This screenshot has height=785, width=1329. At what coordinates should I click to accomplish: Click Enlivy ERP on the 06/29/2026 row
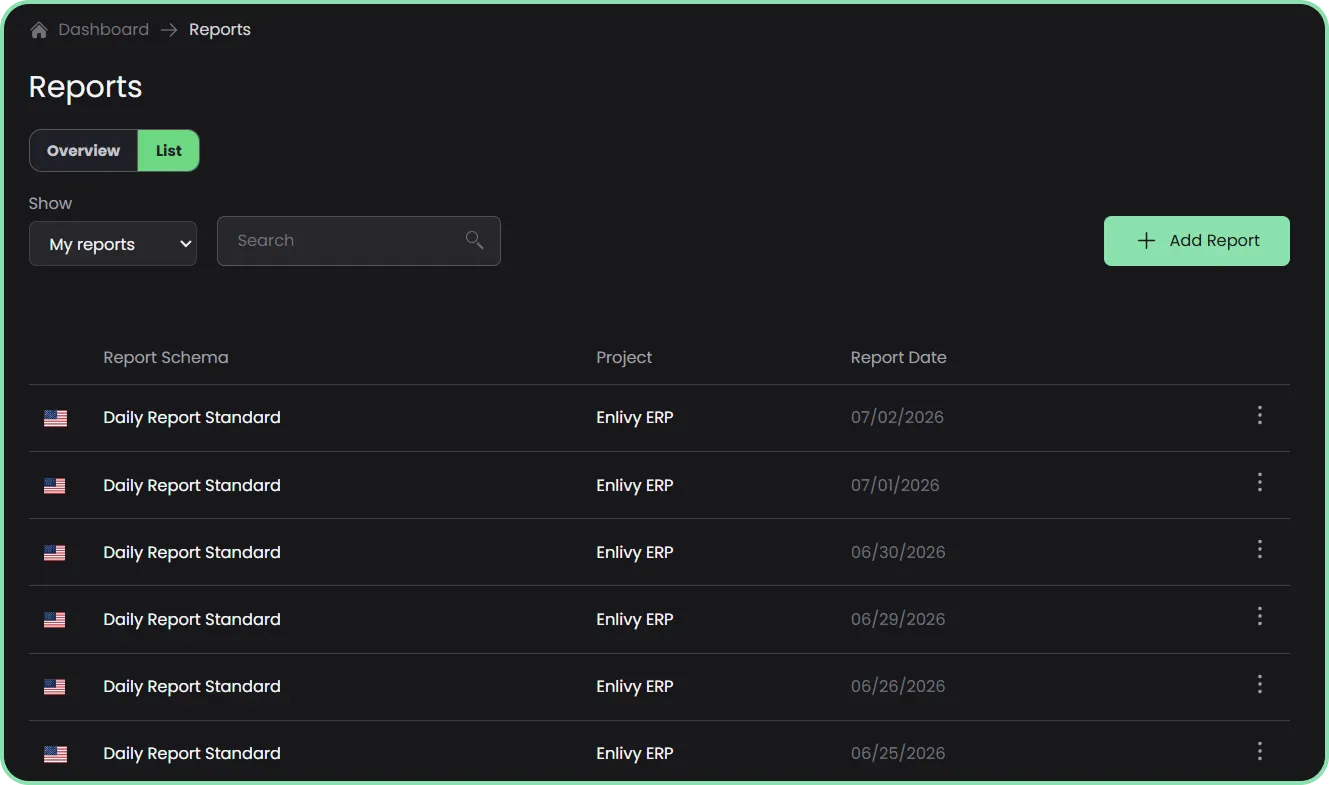click(635, 619)
